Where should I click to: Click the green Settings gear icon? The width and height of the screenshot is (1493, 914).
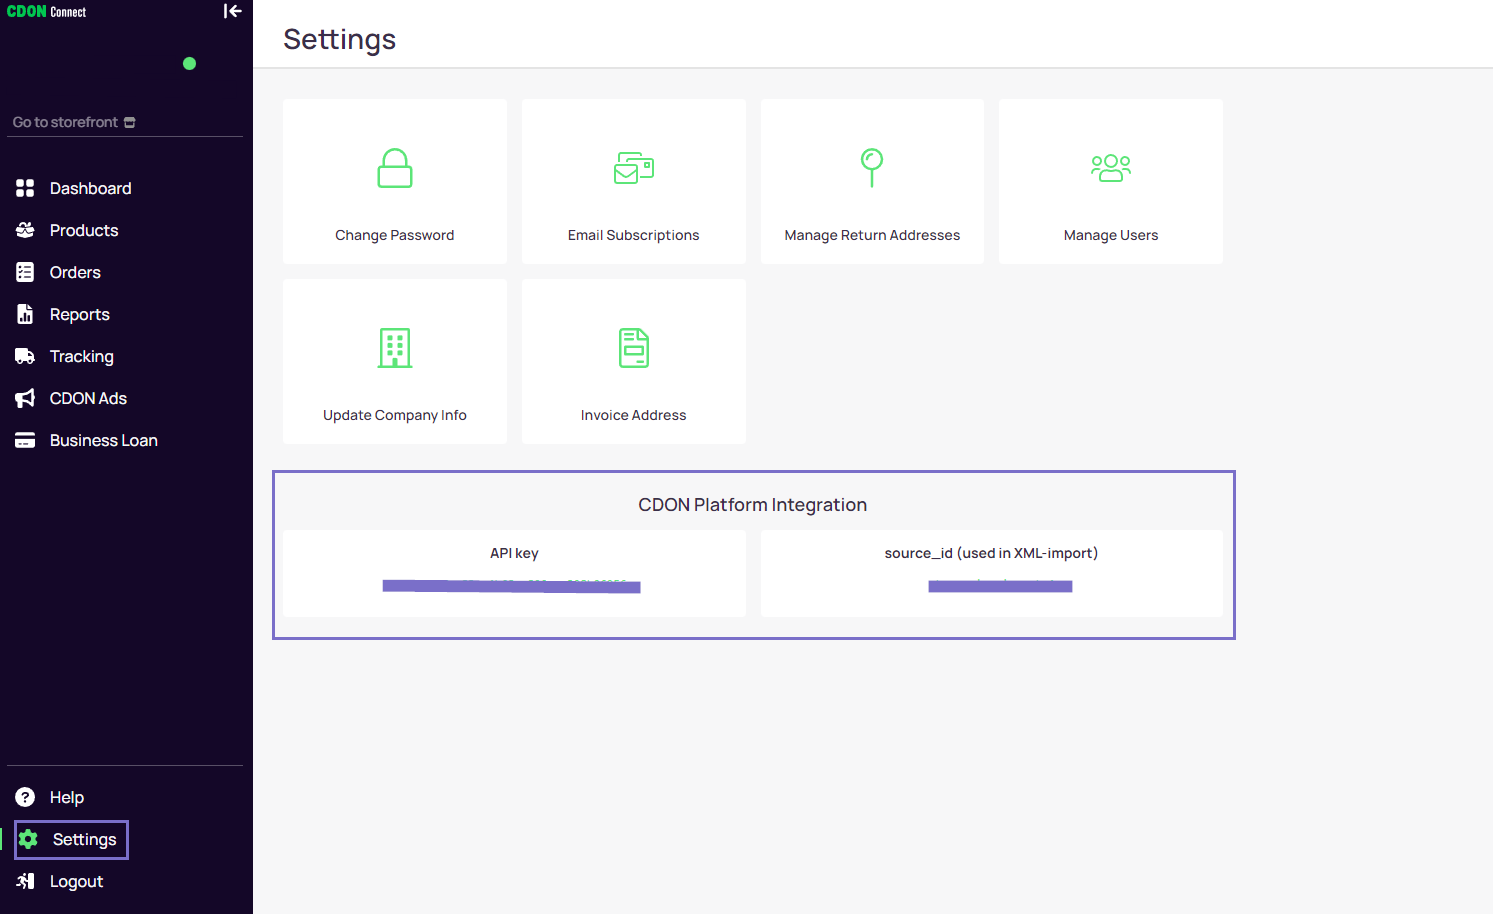(x=29, y=839)
